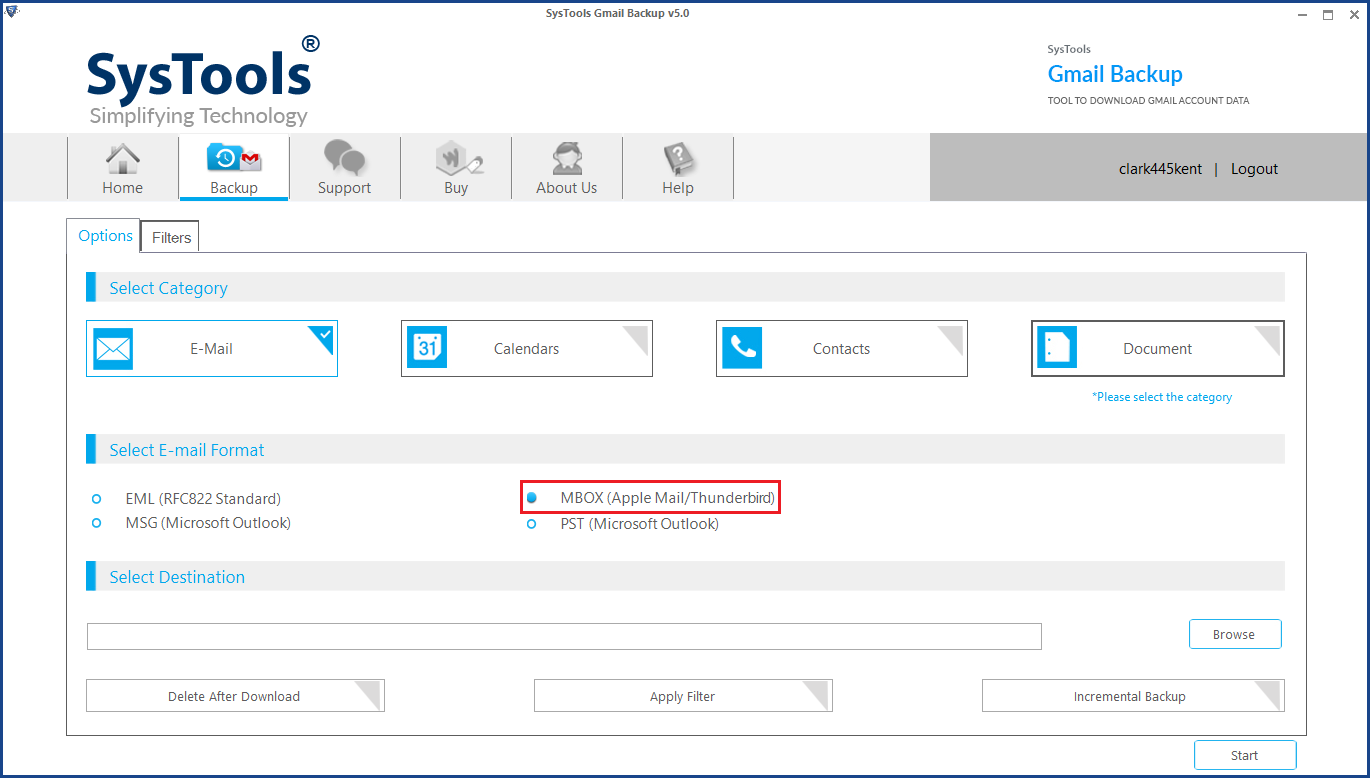
Task: Select MBOX (Apple Mail/Thunderbird) radio
Action: coord(532,497)
